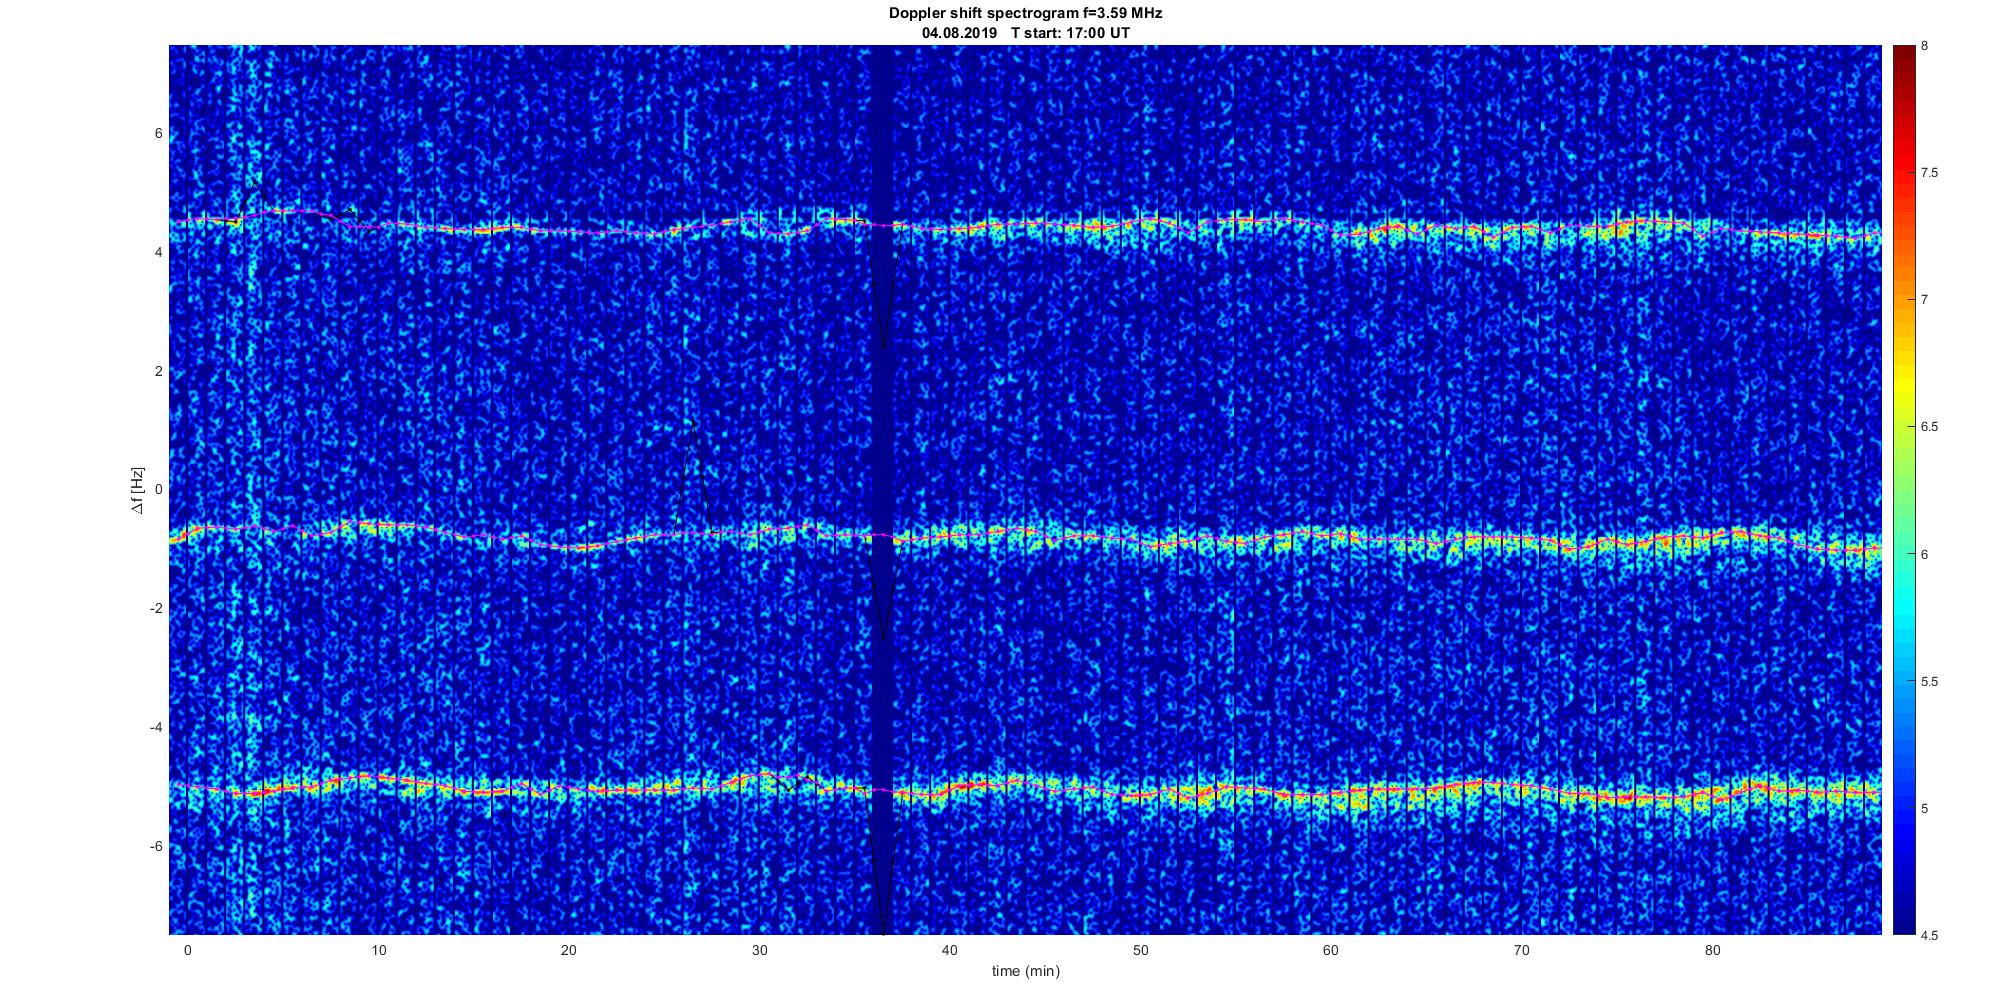Click the dark data gap column near 36 min
The height and width of the screenshot is (1003, 2000).
coord(880,490)
